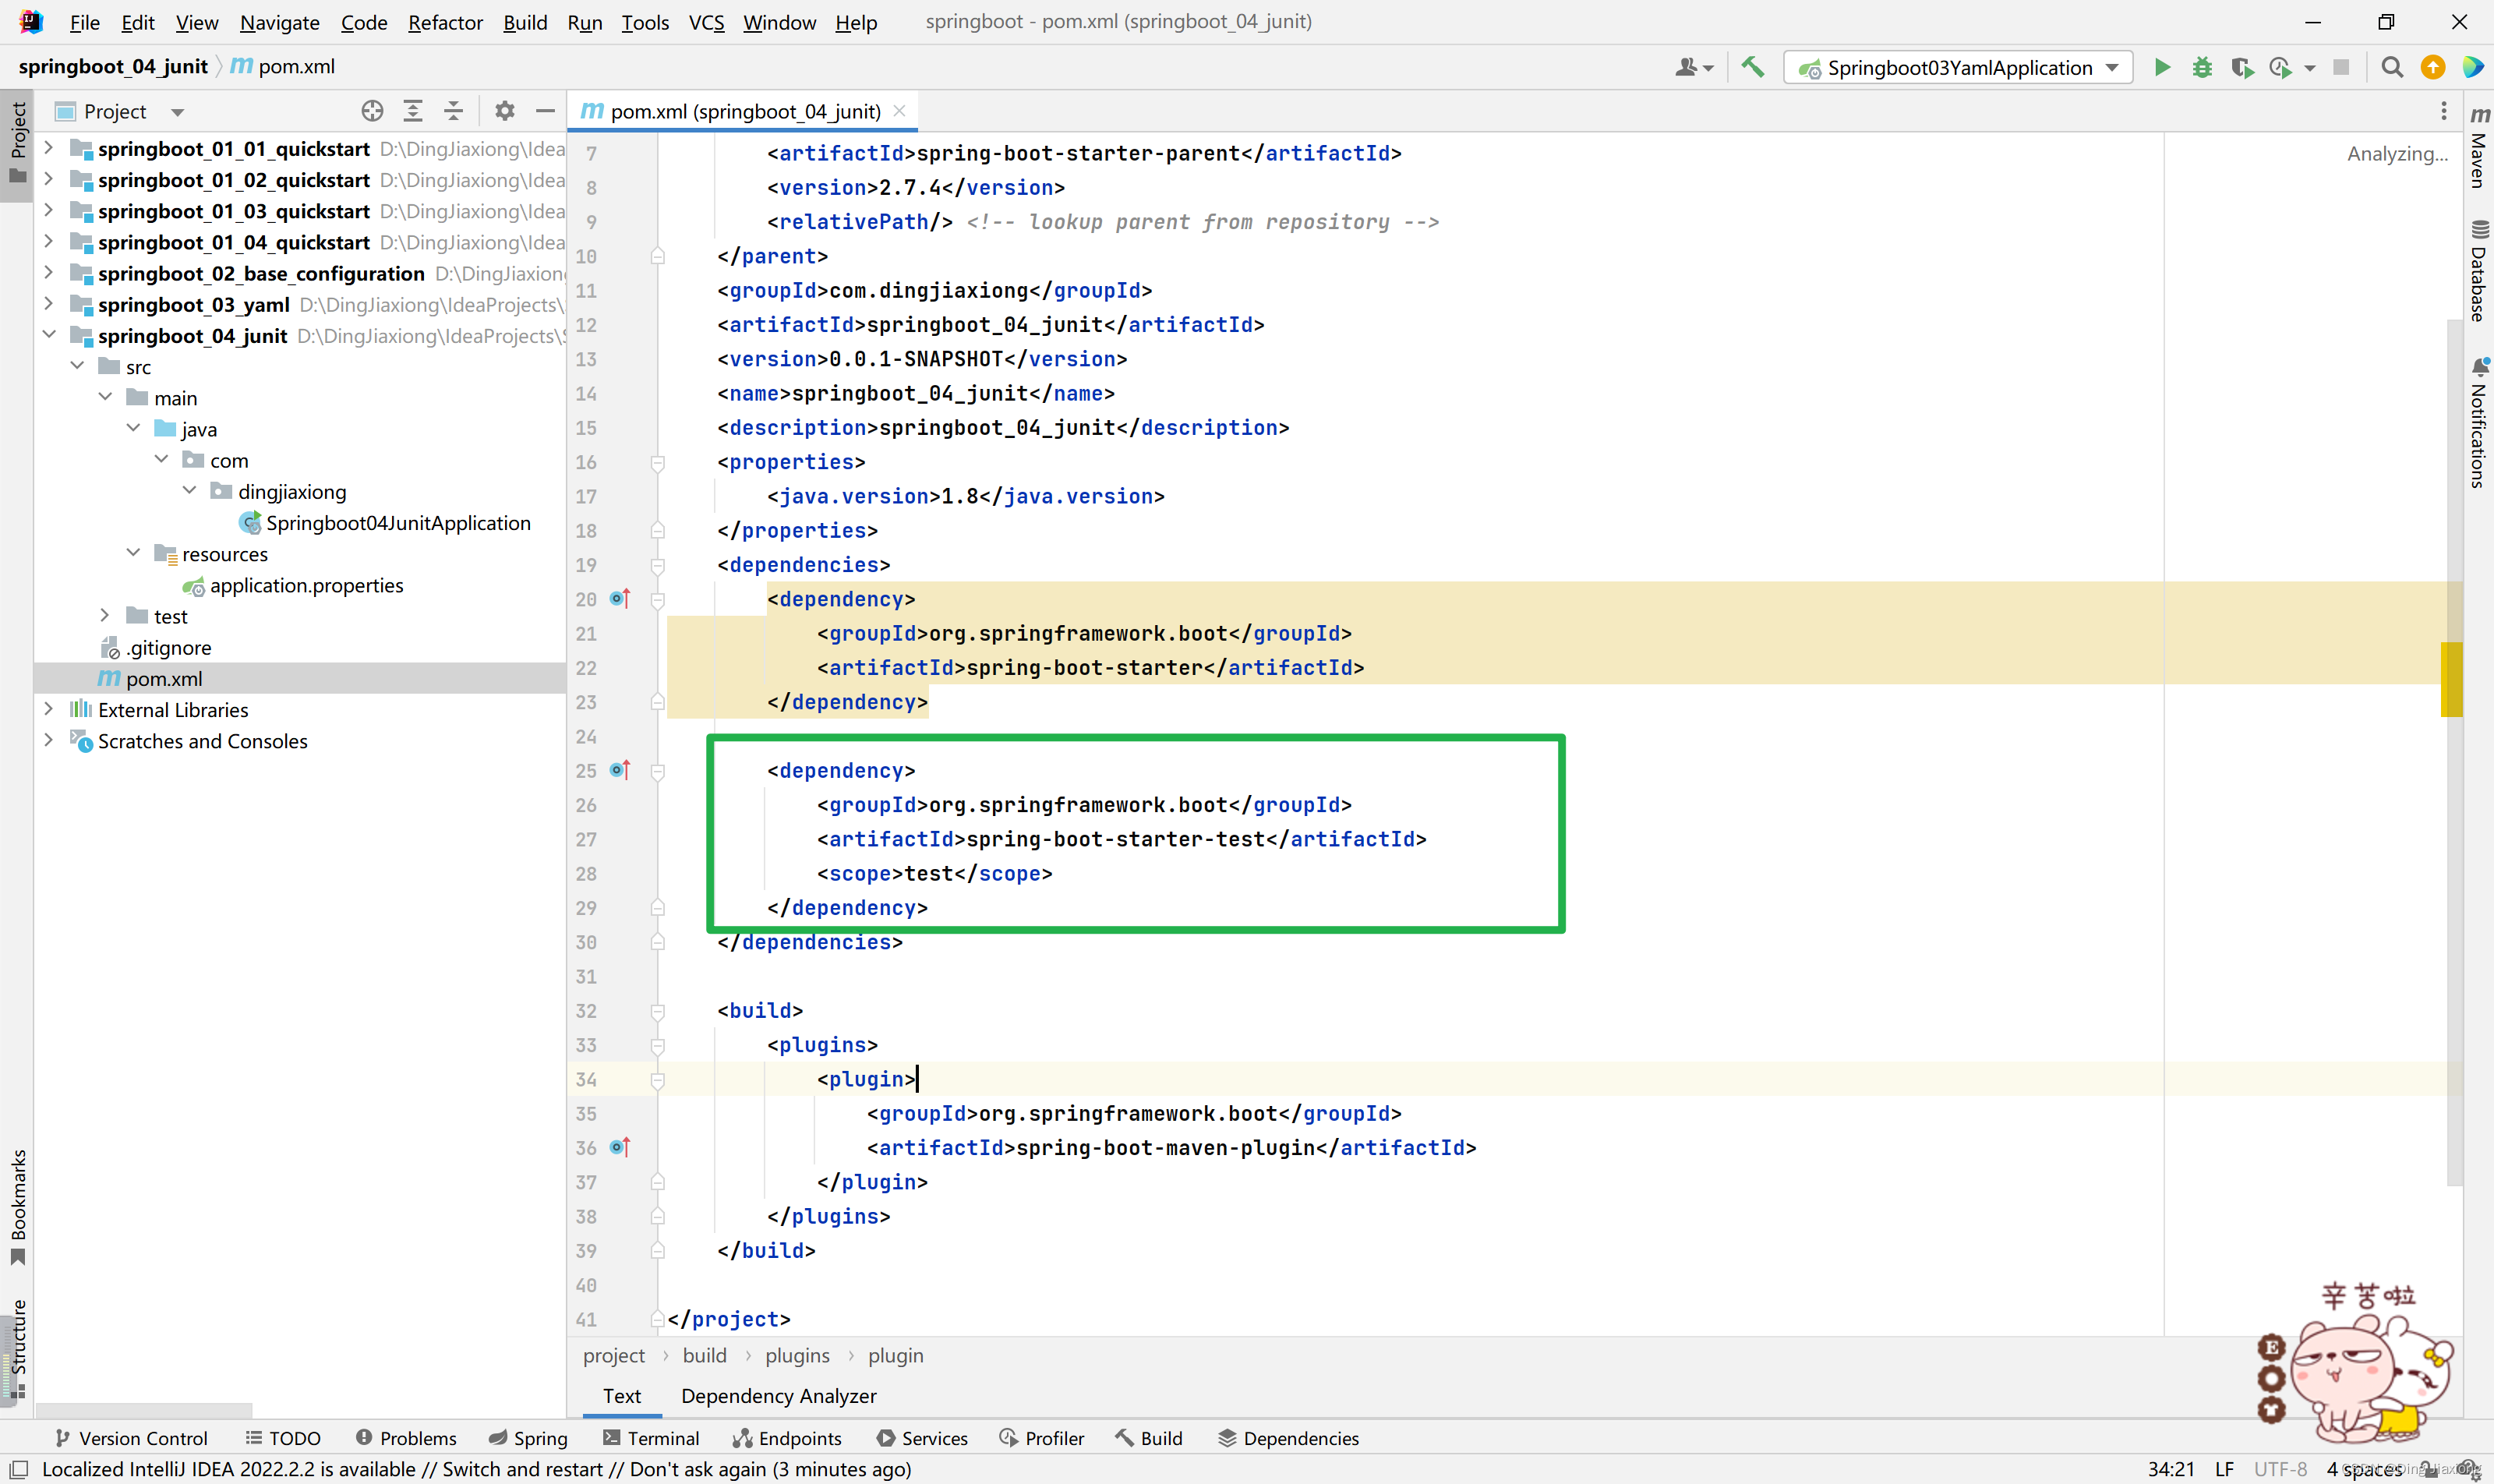Open the Project panel options gear
Screen dimensions: 2494x1484
(x=505, y=111)
